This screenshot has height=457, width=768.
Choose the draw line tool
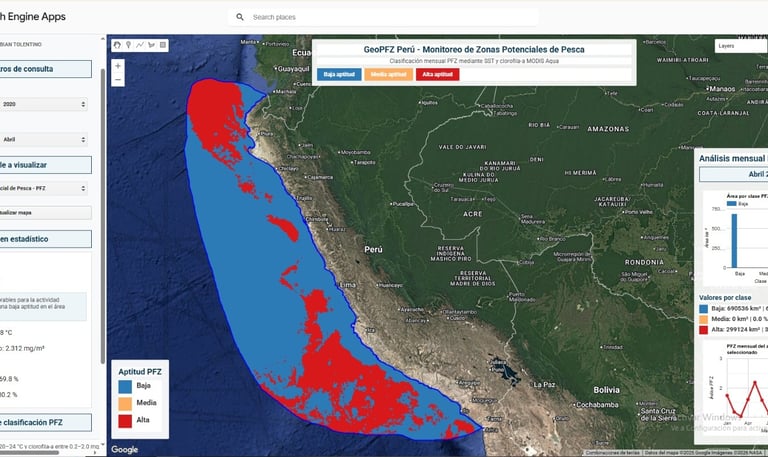140,45
